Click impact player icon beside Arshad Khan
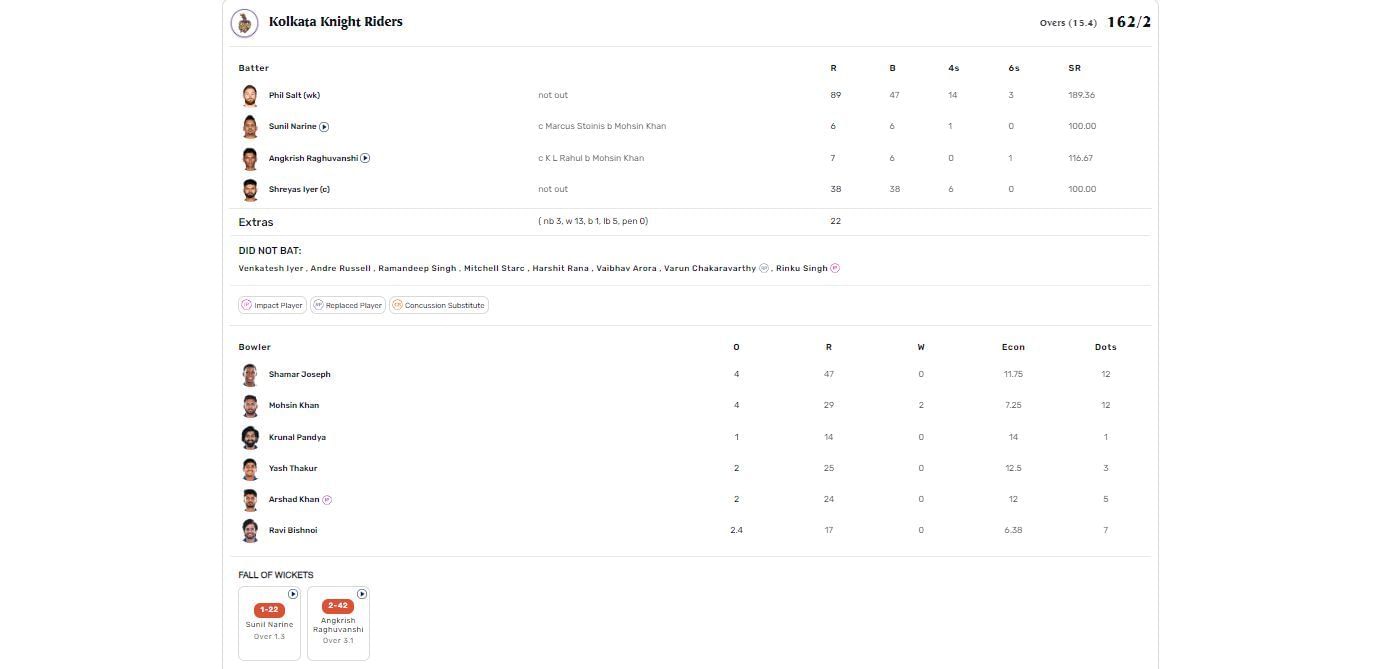The height and width of the screenshot is (669, 1394). 327,500
